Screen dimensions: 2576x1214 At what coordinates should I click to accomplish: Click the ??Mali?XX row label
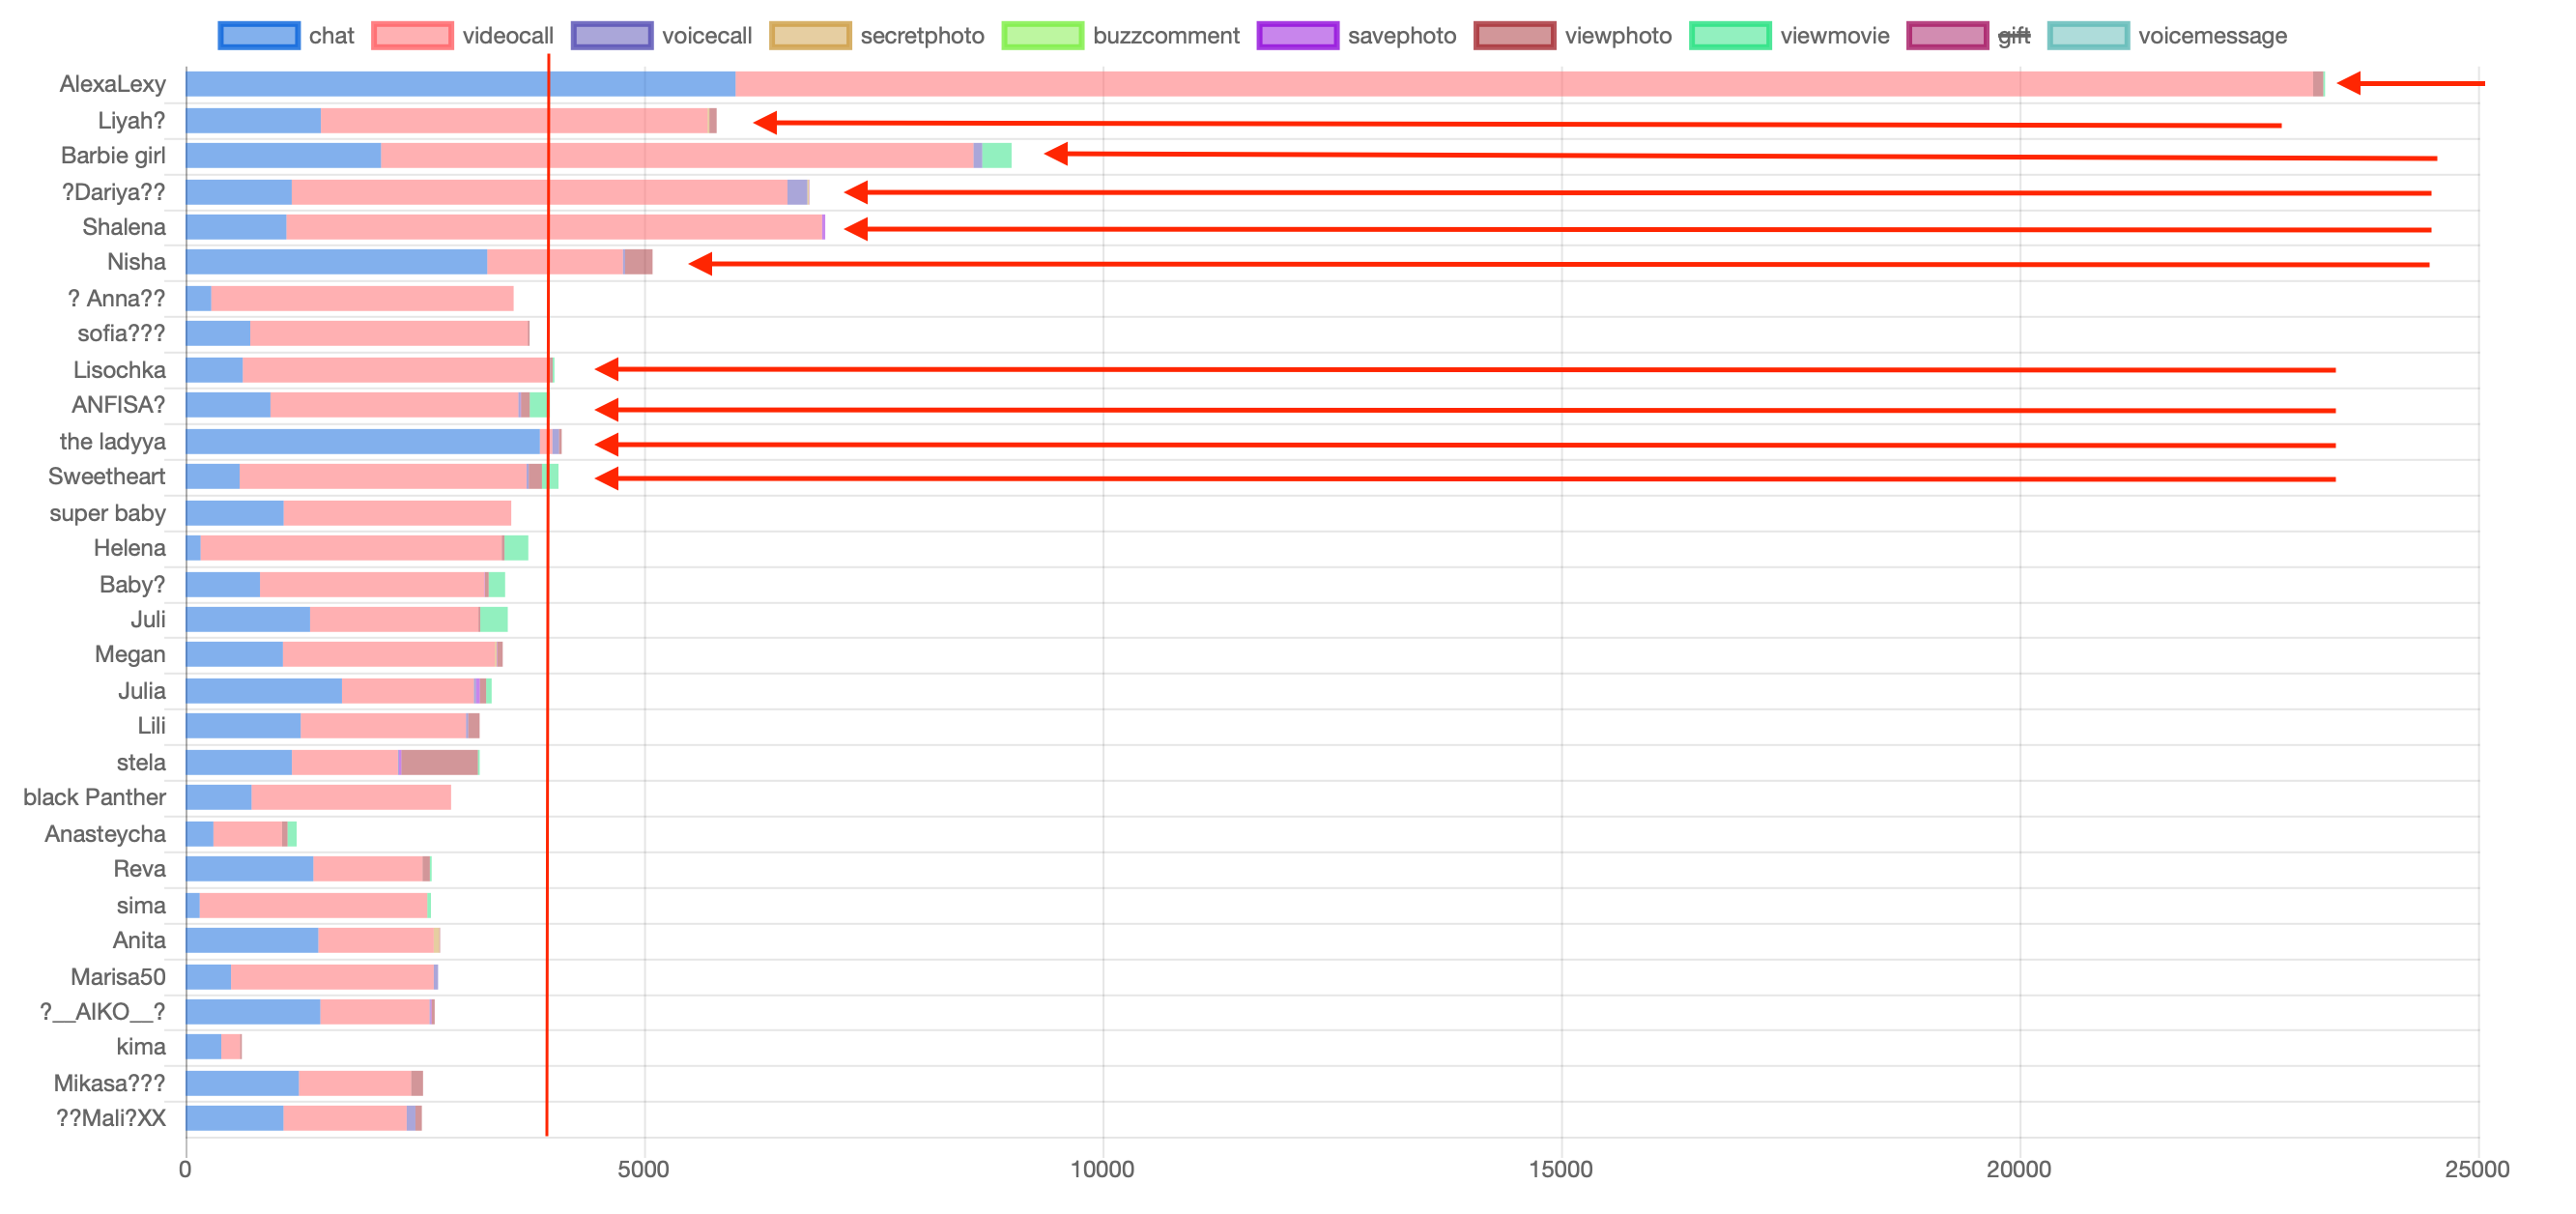[110, 1119]
